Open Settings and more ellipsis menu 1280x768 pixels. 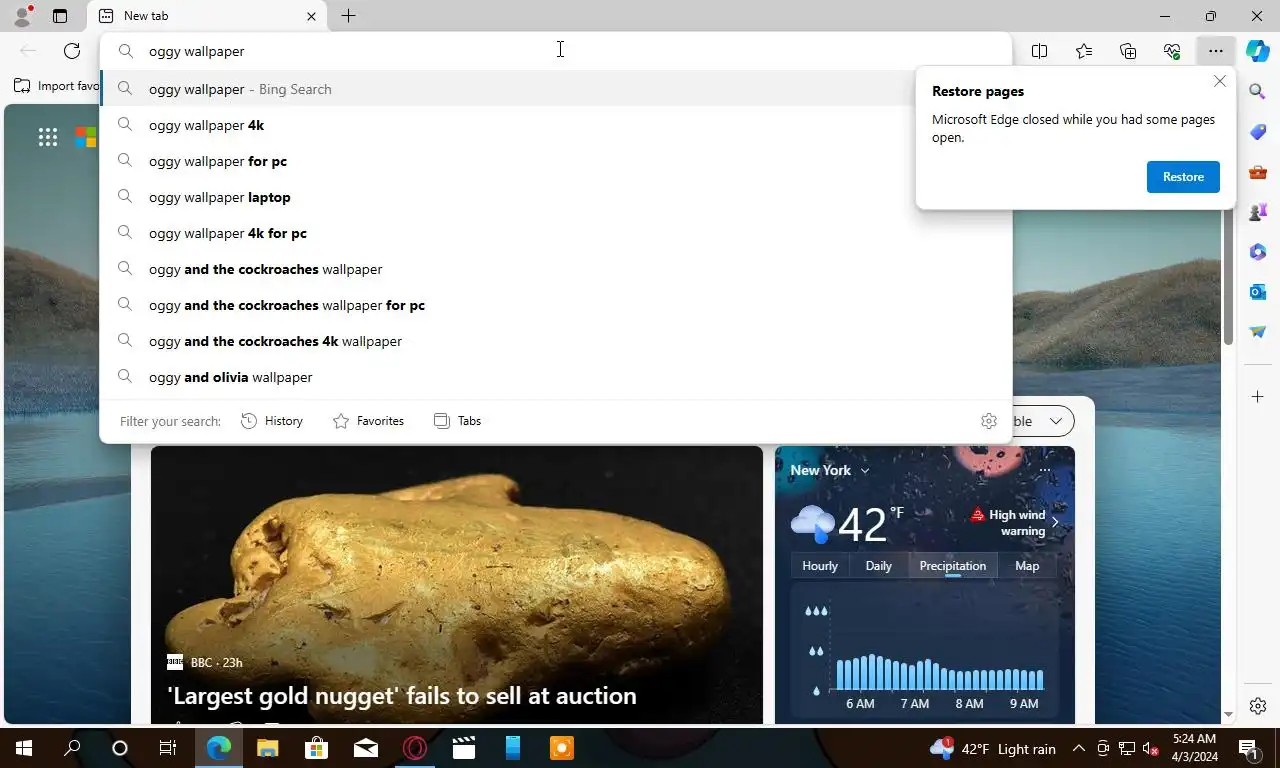click(1216, 51)
